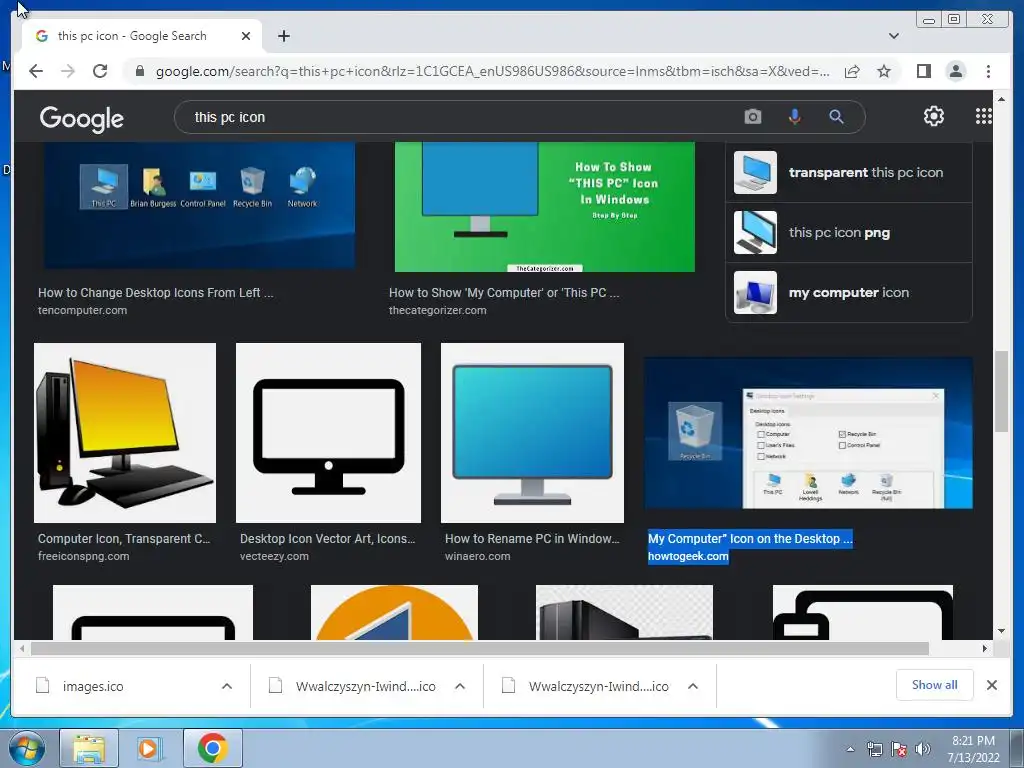This screenshot has height=768, width=1024.
Task: Click 'How to Show My Computer' title
Action: [x=504, y=293]
